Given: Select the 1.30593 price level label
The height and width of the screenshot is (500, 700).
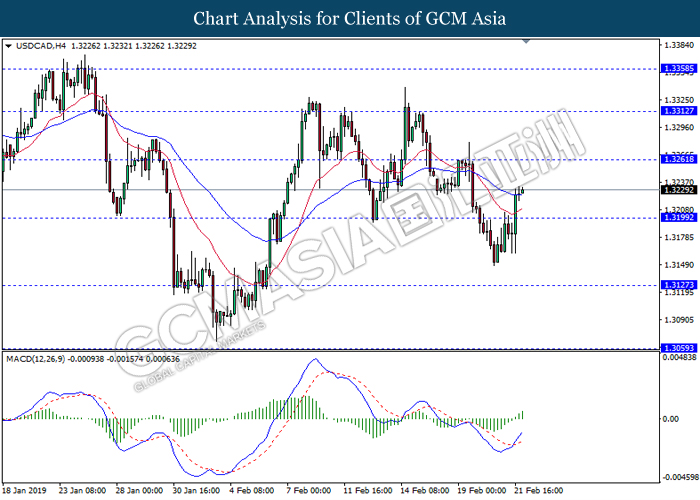Looking at the screenshot, I should [x=678, y=348].
